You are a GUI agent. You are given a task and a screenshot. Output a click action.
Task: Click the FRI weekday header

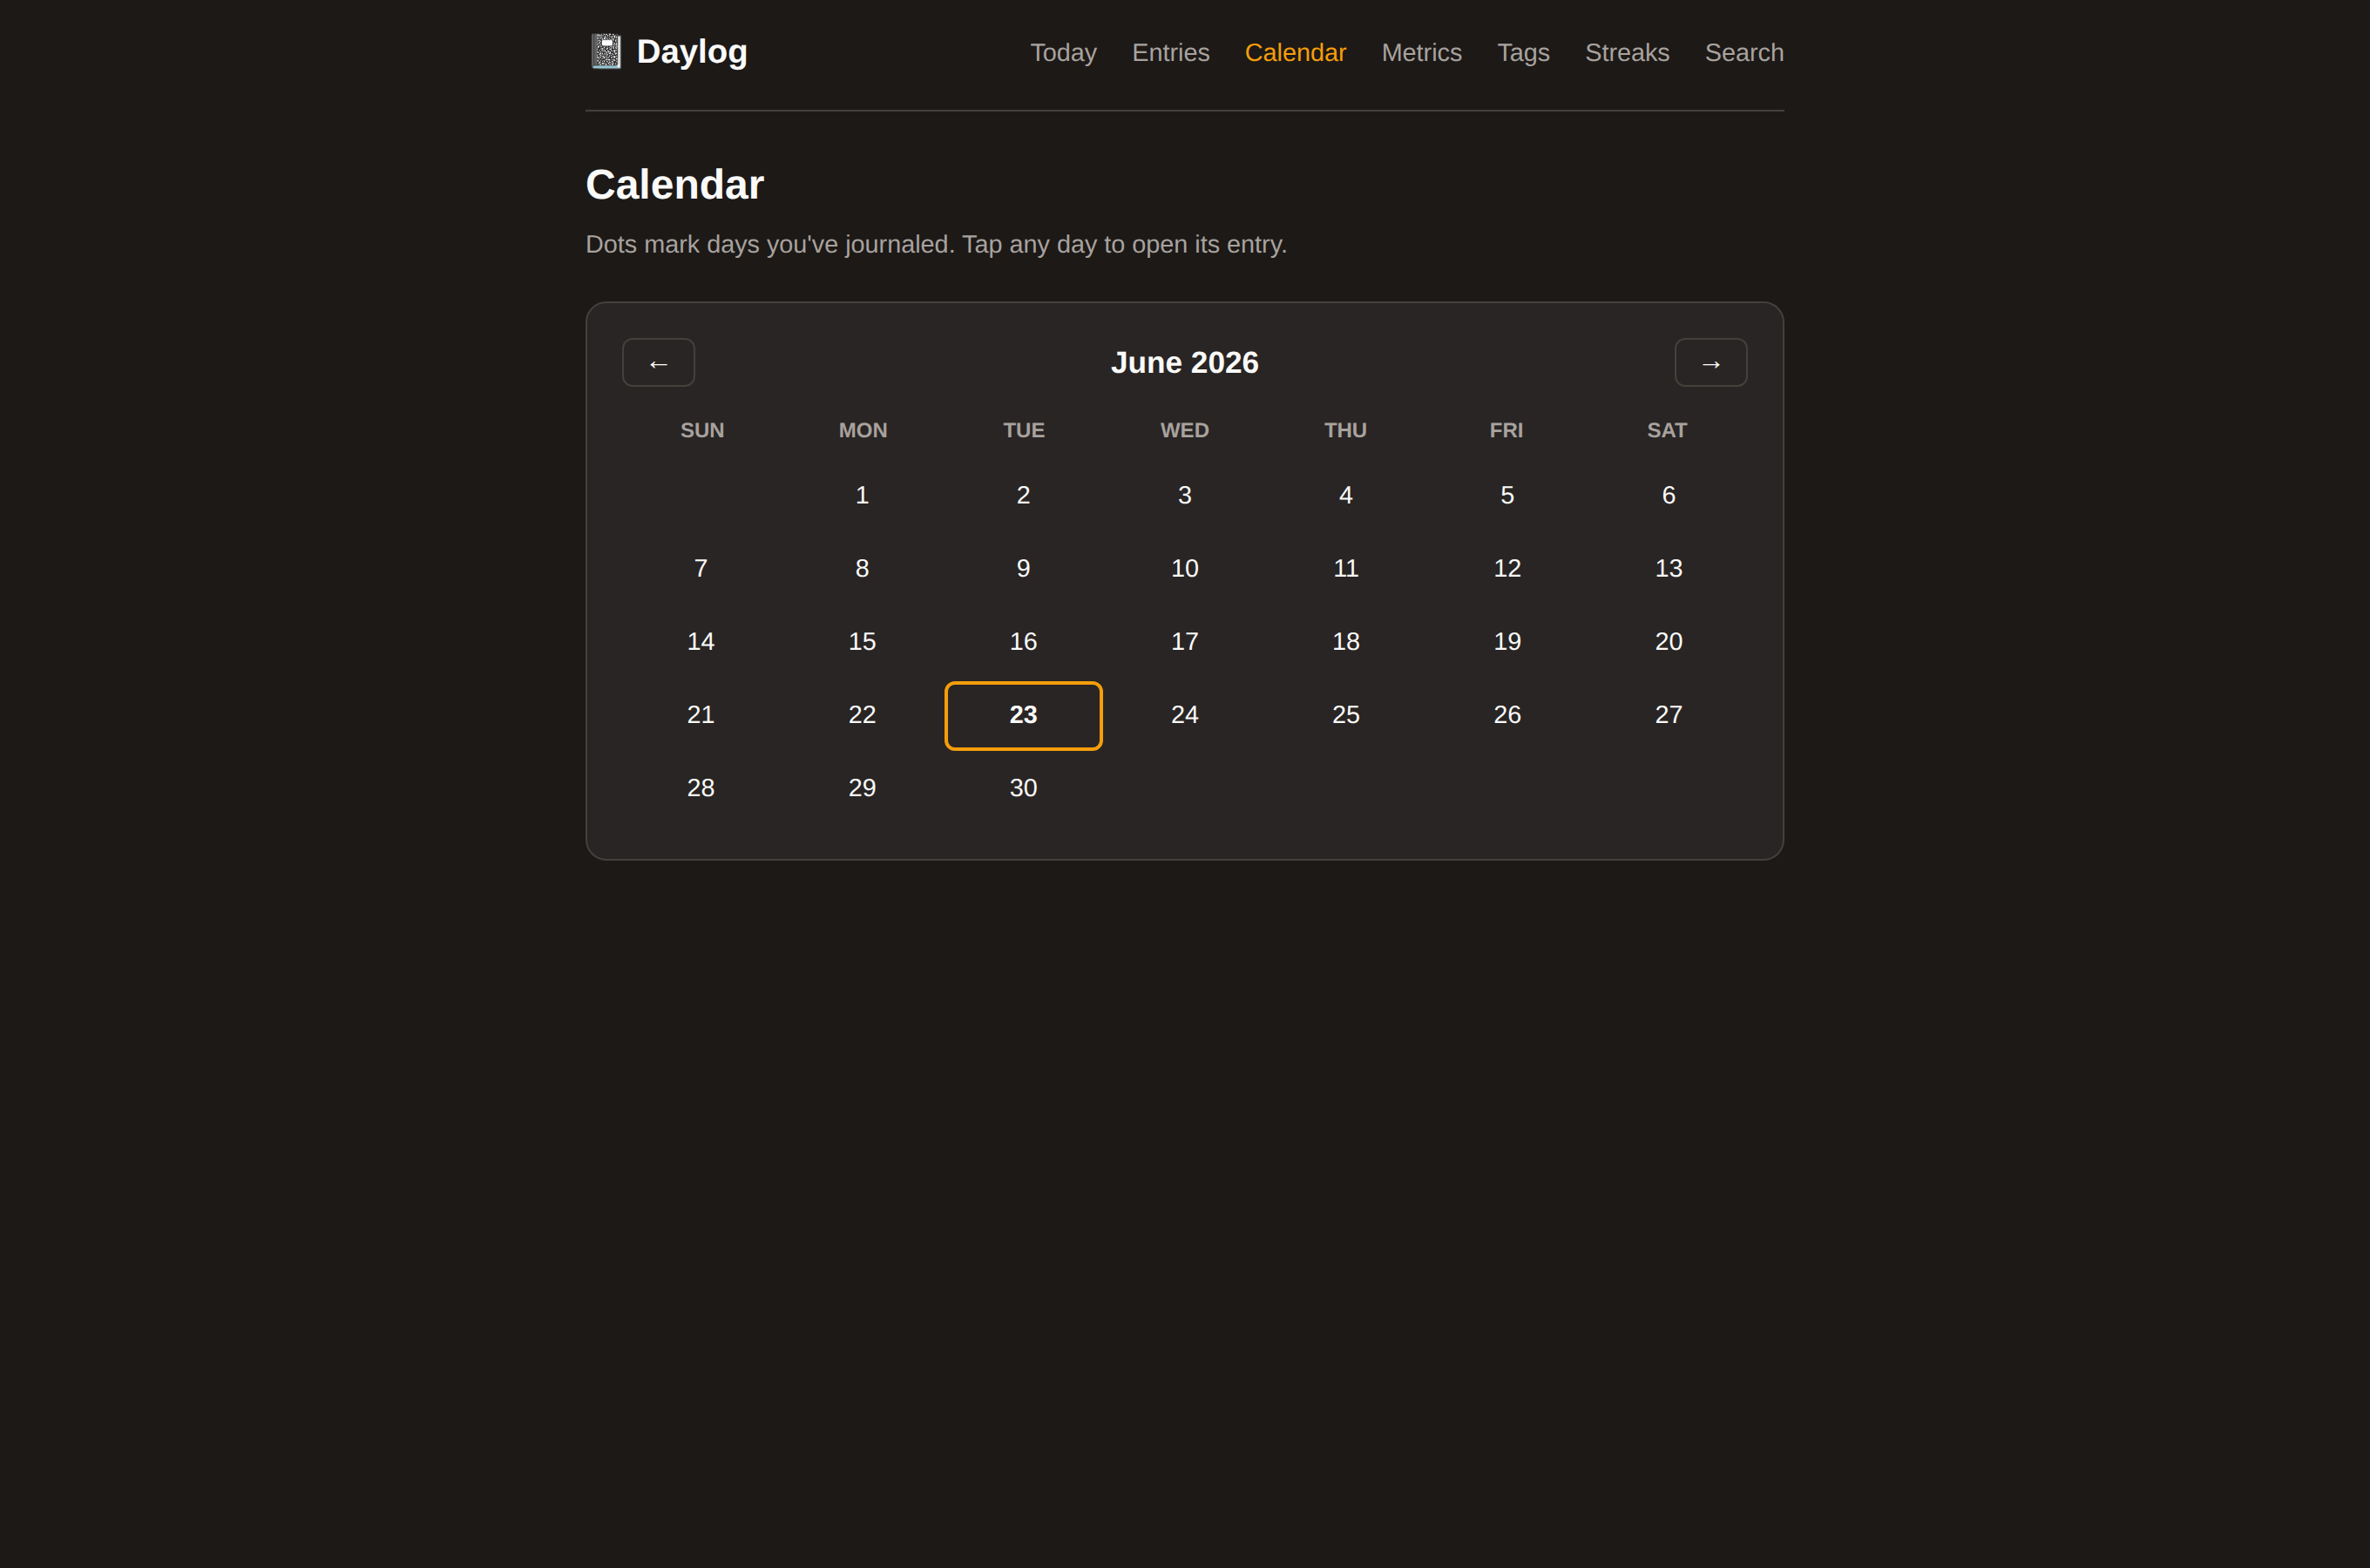coord(1506,430)
